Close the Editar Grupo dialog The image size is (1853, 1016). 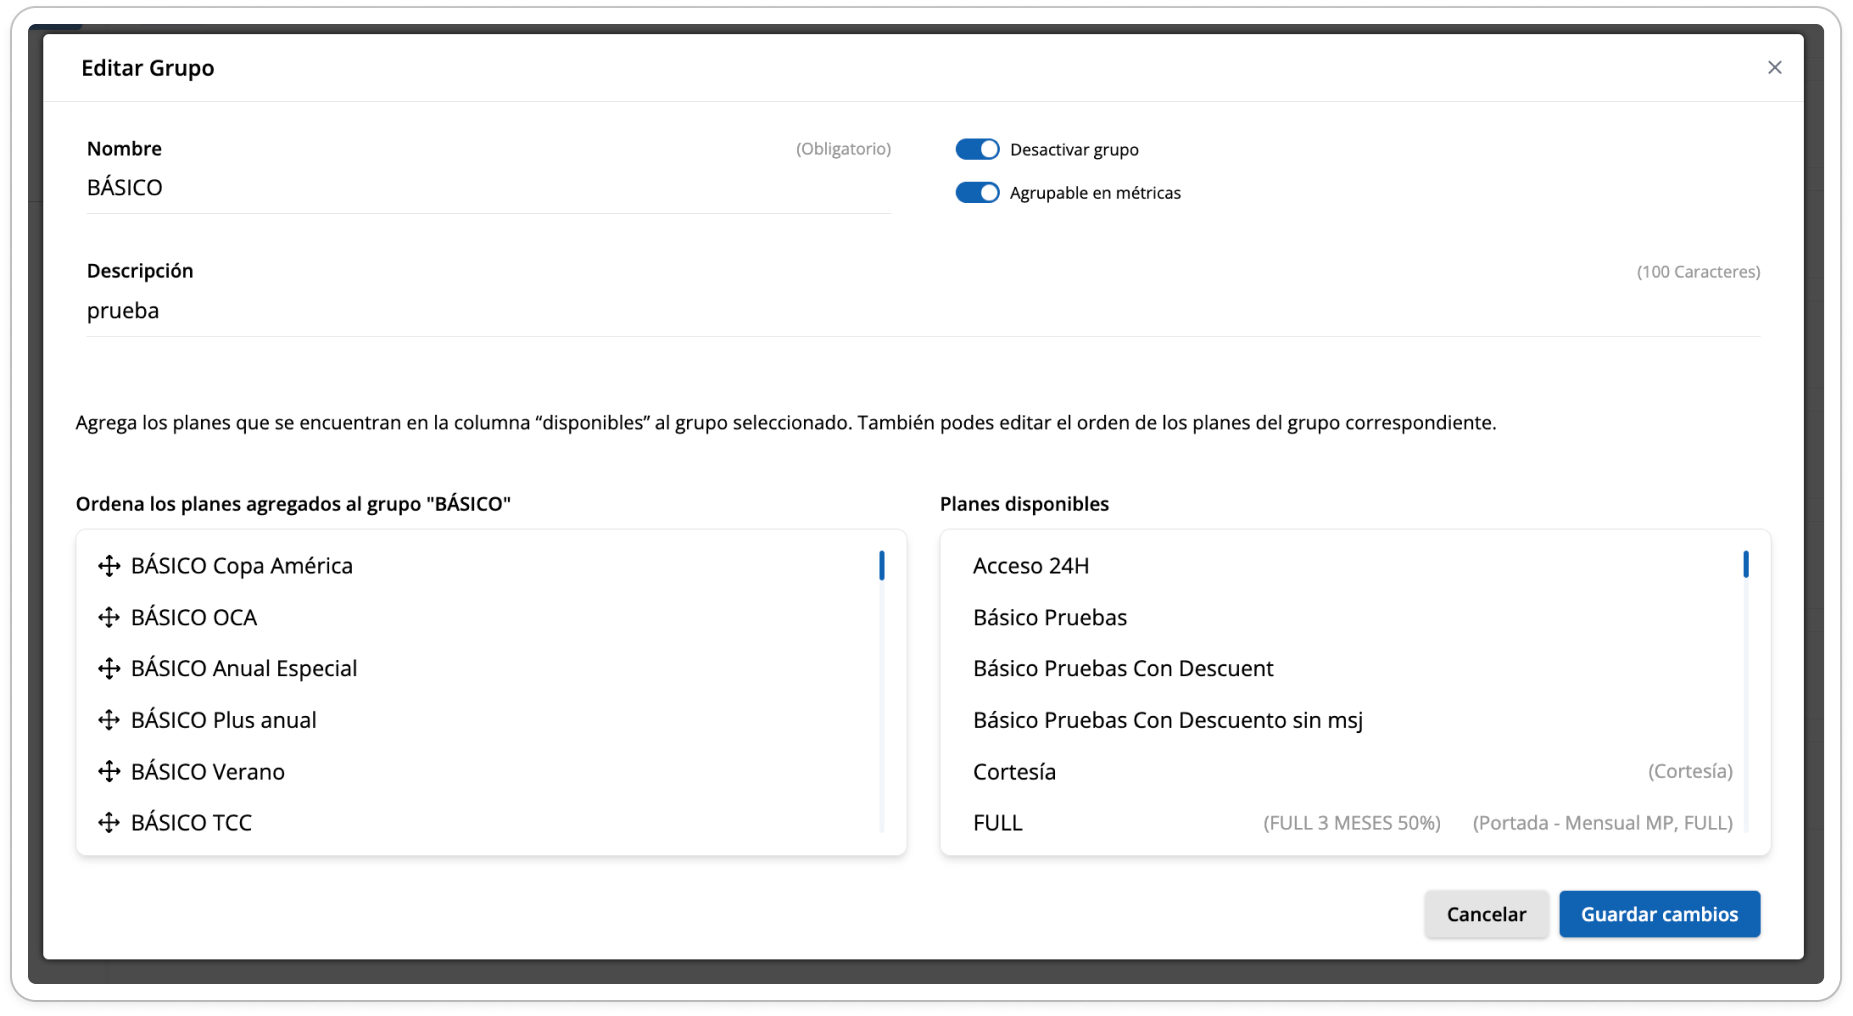[1774, 67]
